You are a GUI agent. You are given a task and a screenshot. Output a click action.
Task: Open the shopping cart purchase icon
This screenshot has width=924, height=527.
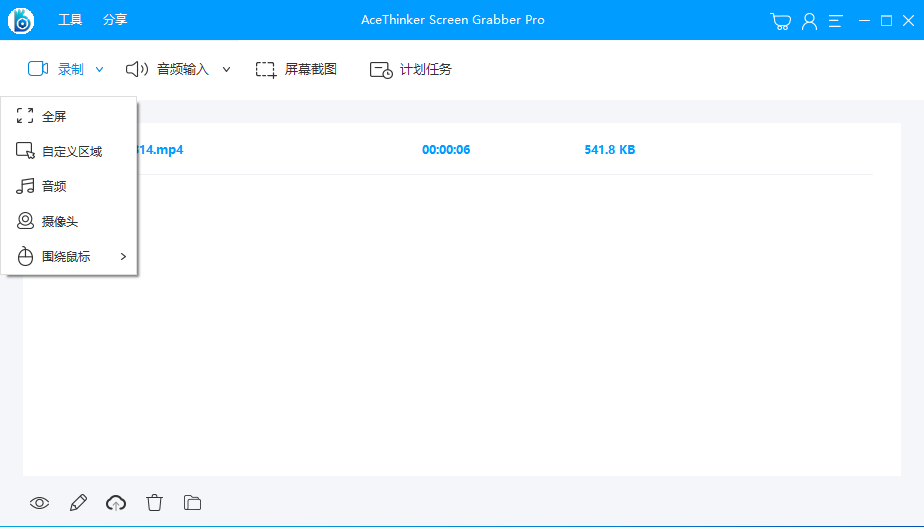pyautogui.click(x=781, y=21)
